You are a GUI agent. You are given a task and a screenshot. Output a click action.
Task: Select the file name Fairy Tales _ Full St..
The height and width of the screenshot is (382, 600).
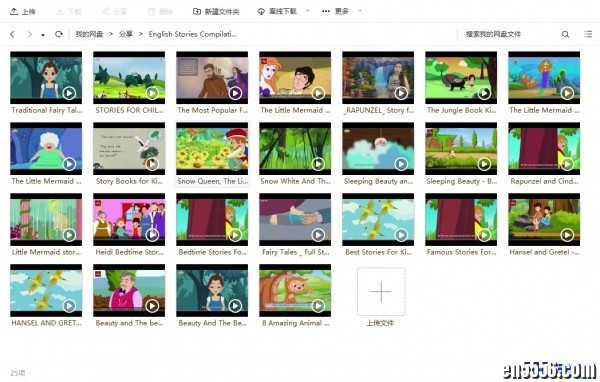[x=295, y=252]
